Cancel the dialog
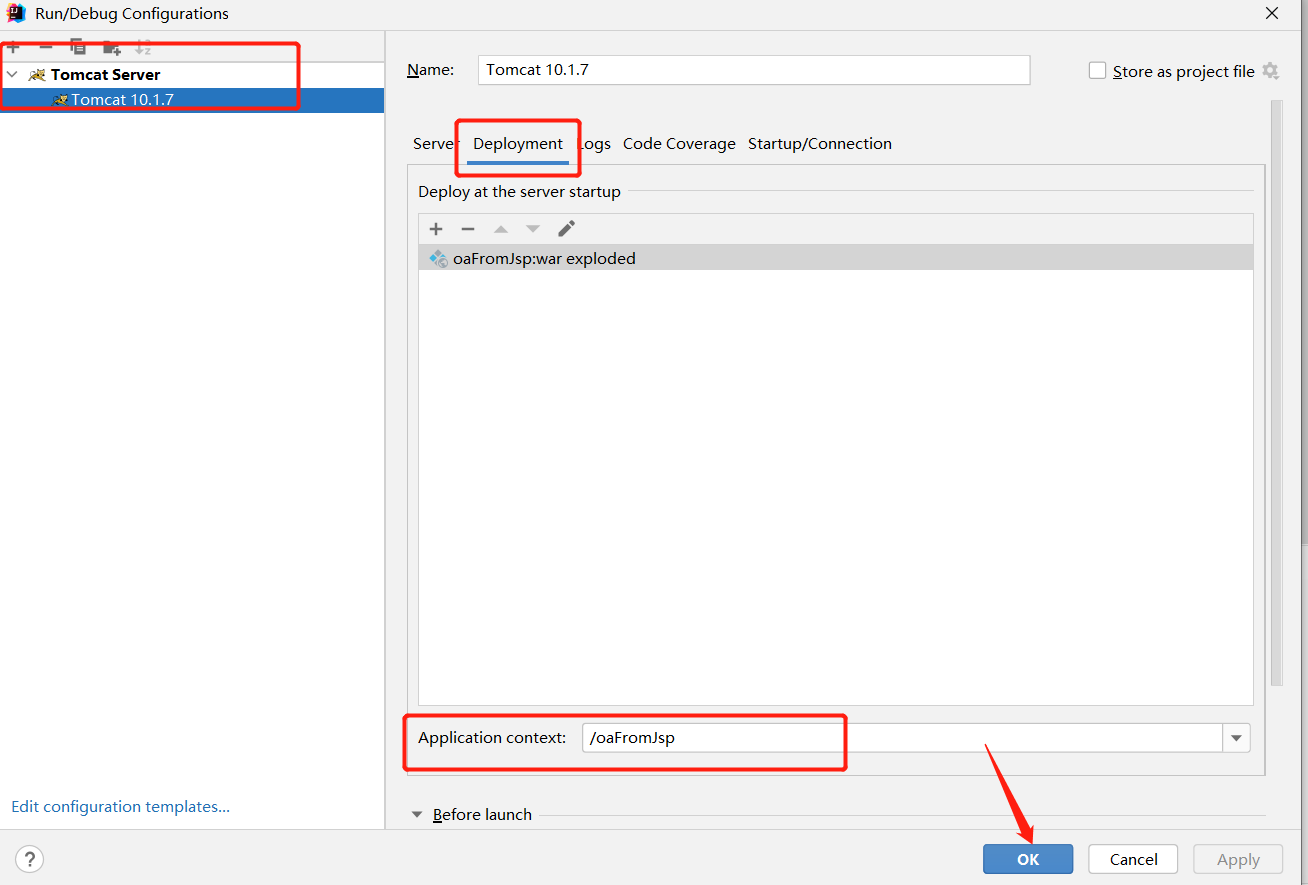The image size is (1308, 885). click(x=1133, y=859)
